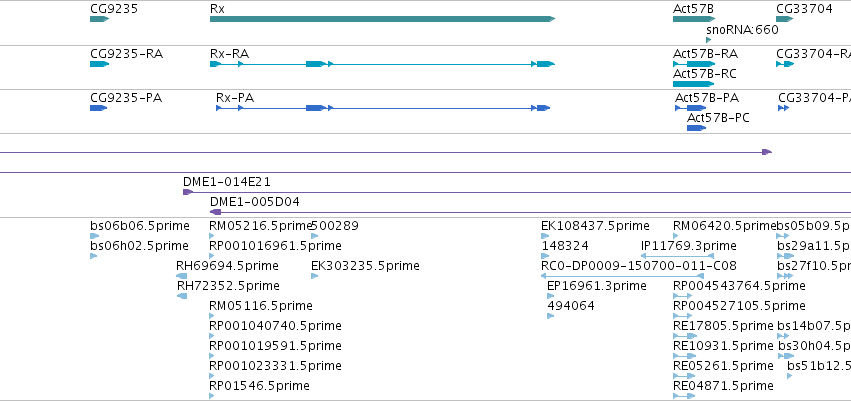Click the EK108437.5prime EST label
The image size is (851, 401).
(x=595, y=226)
